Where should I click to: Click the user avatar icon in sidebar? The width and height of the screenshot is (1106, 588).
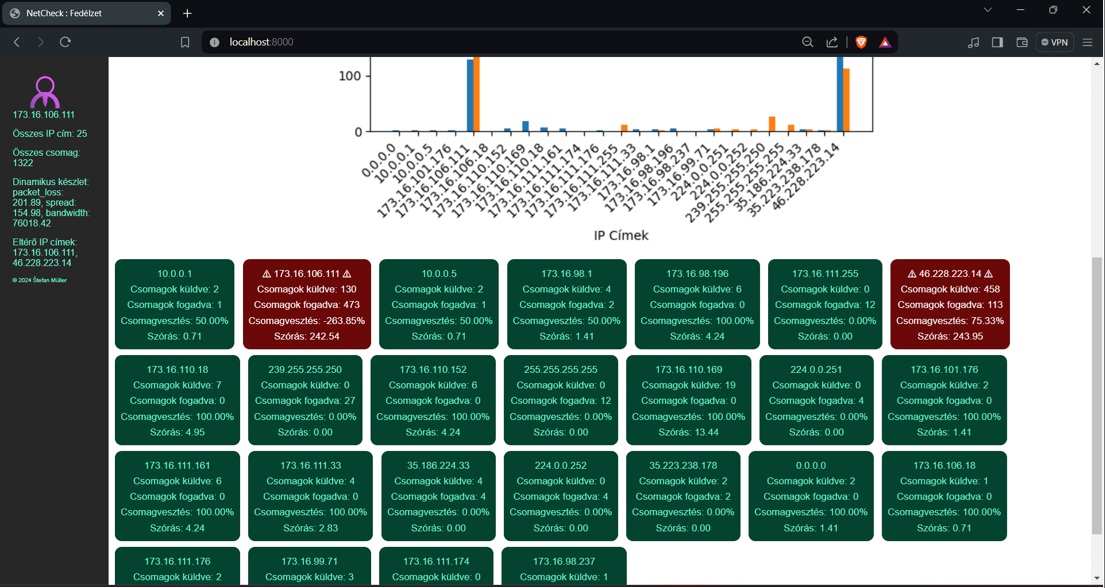point(44,92)
